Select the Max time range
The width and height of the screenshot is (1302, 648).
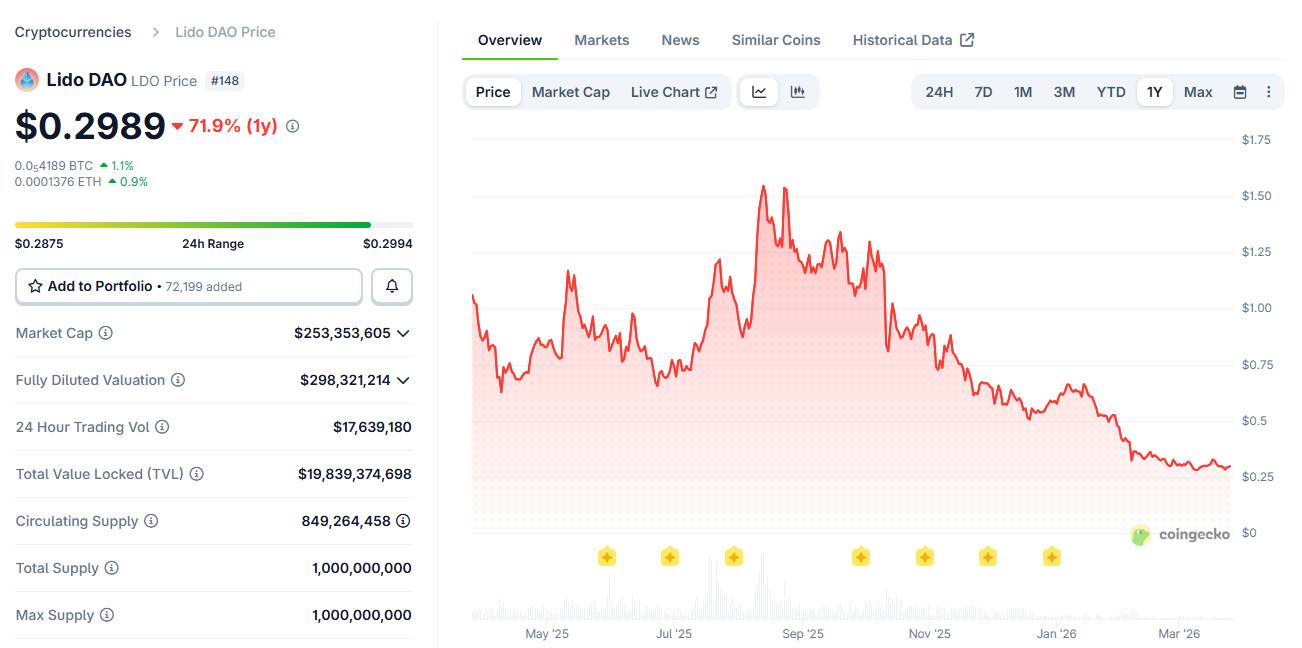[1197, 91]
